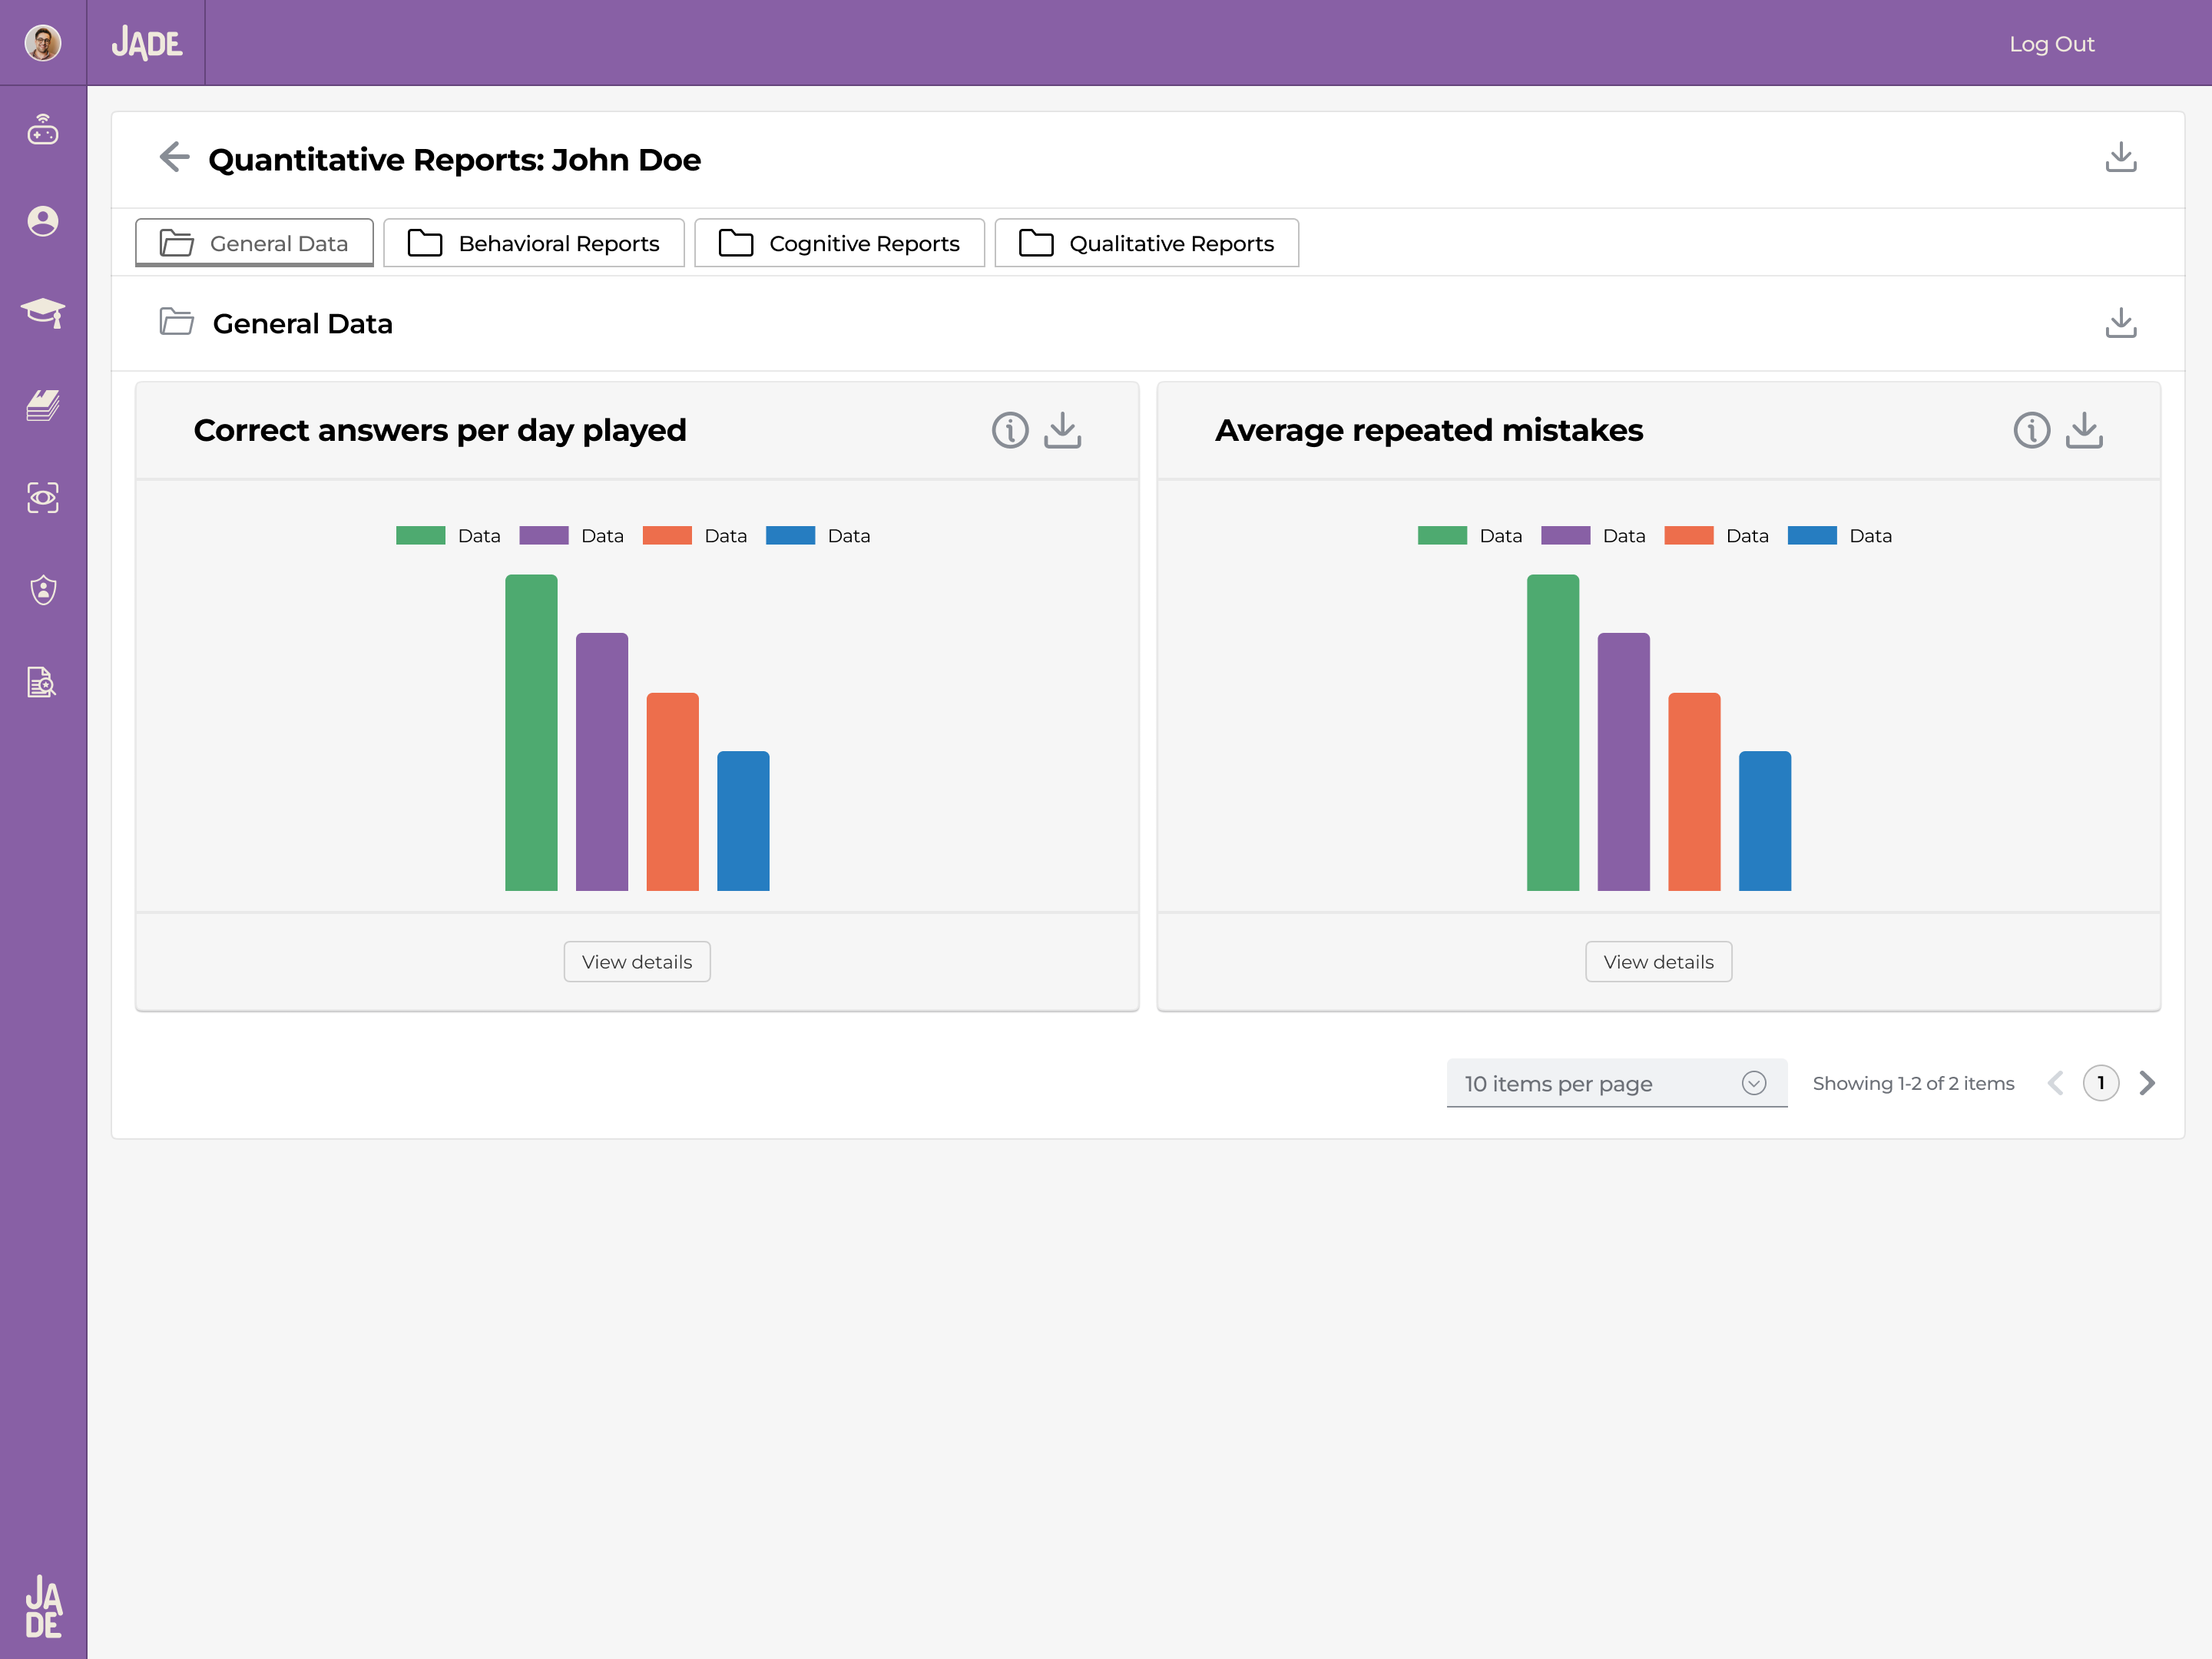Open the 10 items per page dropdown
2212x1659 pixels.
point(1616,1083)
